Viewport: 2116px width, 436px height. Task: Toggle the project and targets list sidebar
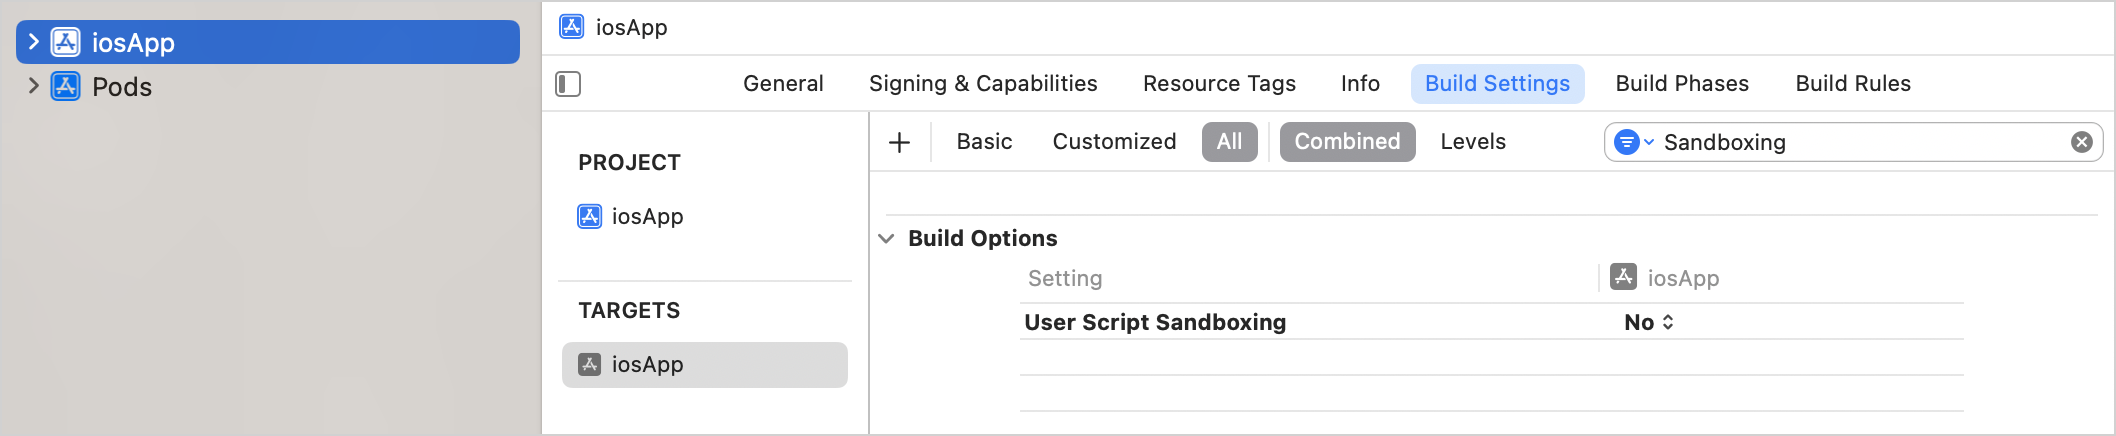point(568,84)
